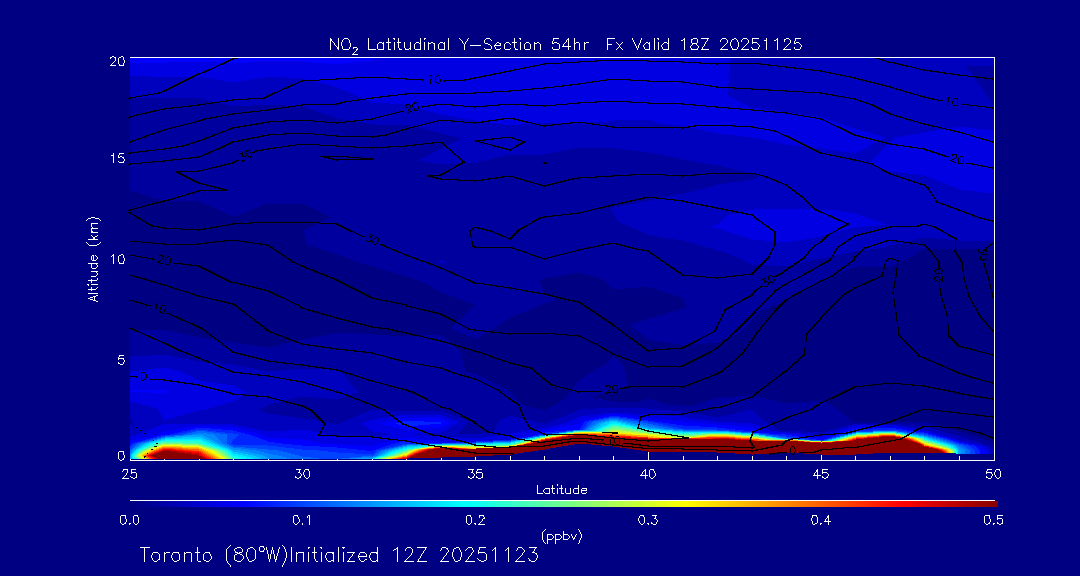
Task: Click the plot title "NO₂ Latitudinal Y-Section 54hr"
Action: (x=460, y=45)
